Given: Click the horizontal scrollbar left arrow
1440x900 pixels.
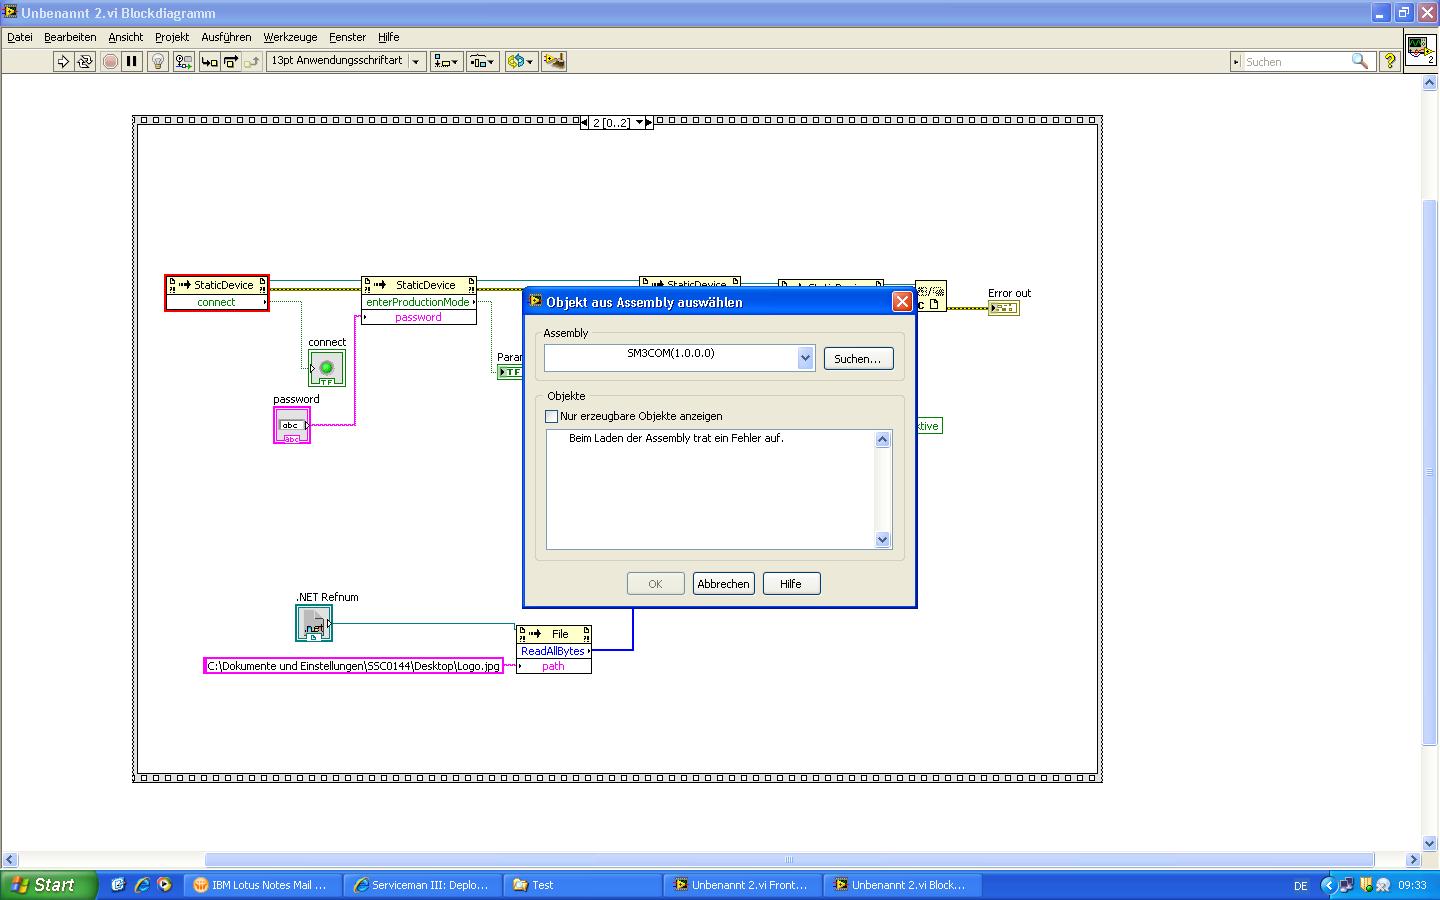Looking at the screenshot, I should click(10, 859).
